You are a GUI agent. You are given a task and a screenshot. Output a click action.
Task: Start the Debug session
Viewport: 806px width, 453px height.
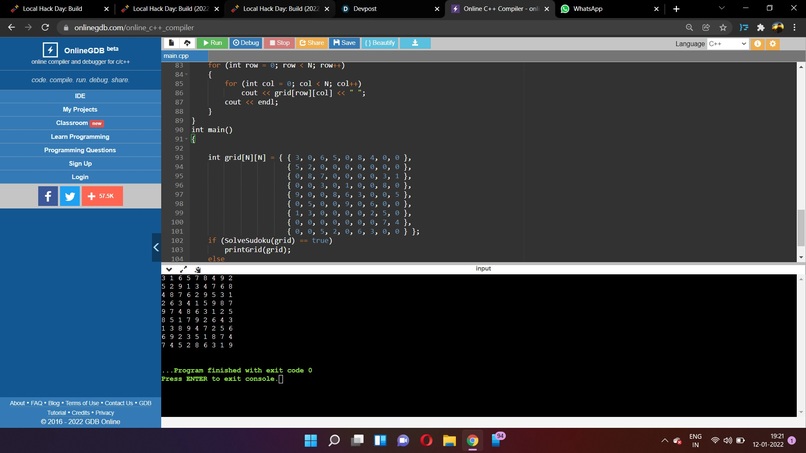(x=246, y=43)
